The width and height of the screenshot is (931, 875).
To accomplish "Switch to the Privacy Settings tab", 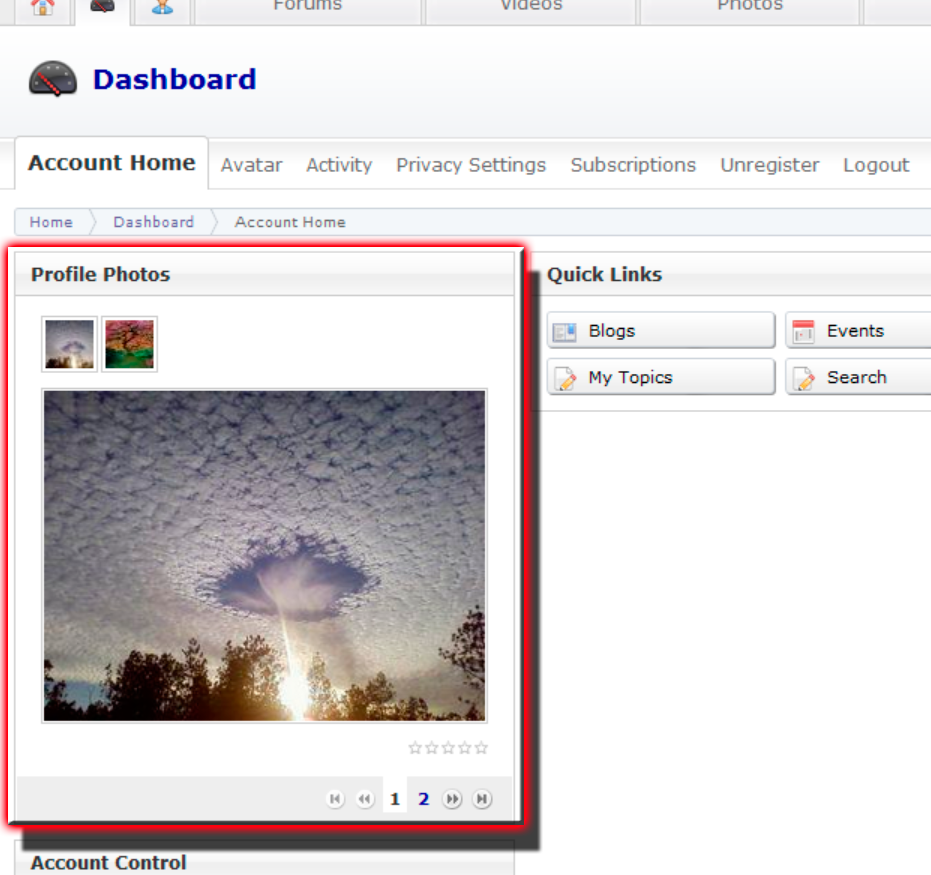I will (x=471, y=165).
